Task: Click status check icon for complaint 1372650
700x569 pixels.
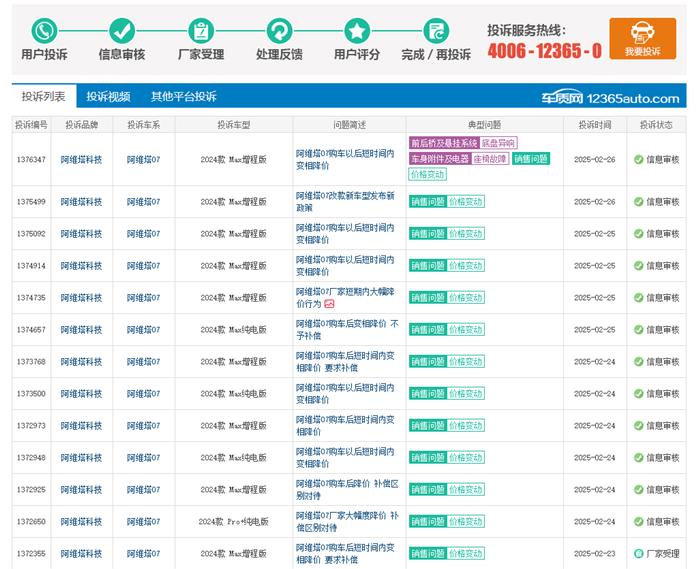Action: click(x=638, y=522)
